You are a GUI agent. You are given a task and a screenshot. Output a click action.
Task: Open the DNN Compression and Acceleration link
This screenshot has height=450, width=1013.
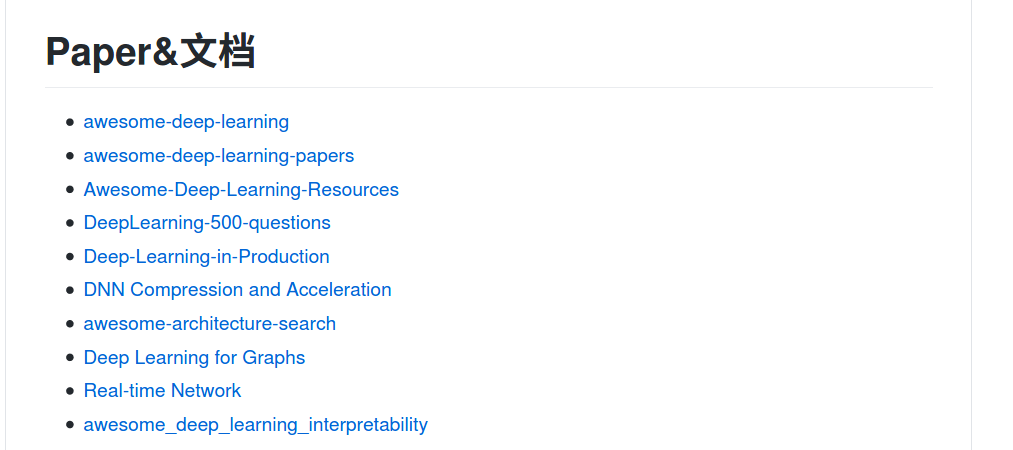click(238, 290)
